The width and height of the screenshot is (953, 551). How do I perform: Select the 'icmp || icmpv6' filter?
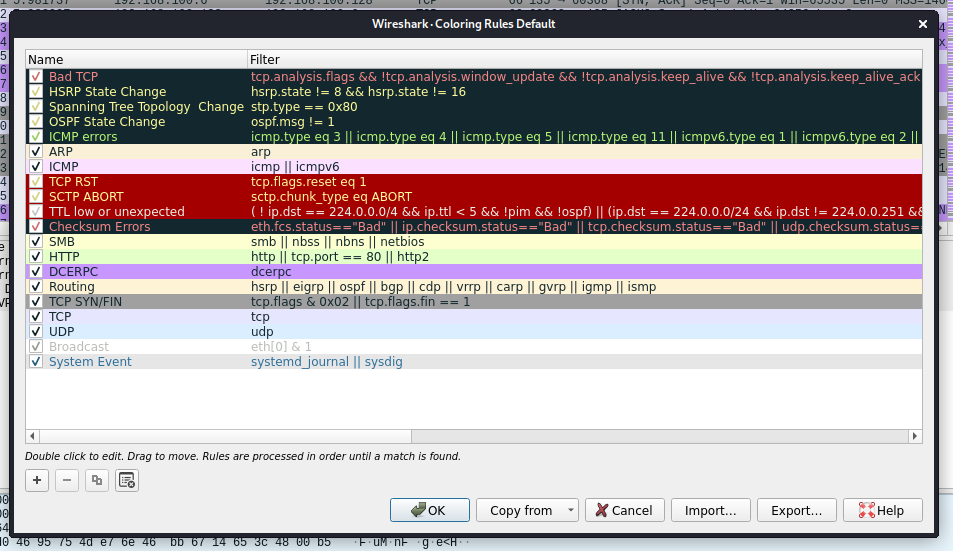[x=295, y=166]
